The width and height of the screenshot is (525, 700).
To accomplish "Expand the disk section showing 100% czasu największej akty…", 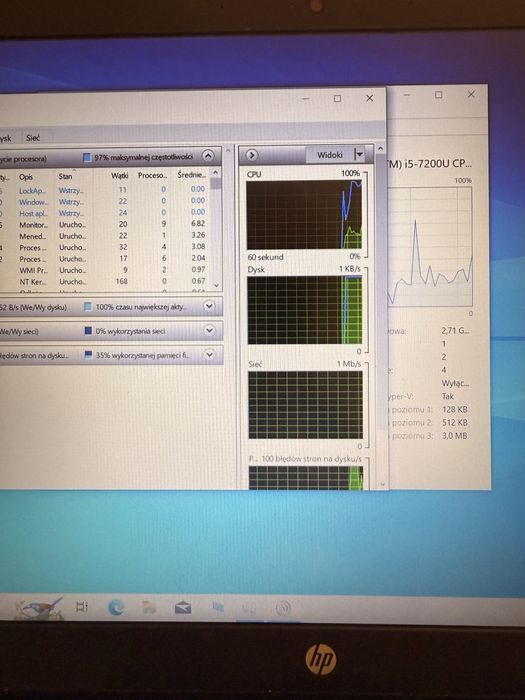I will point(209,306).
